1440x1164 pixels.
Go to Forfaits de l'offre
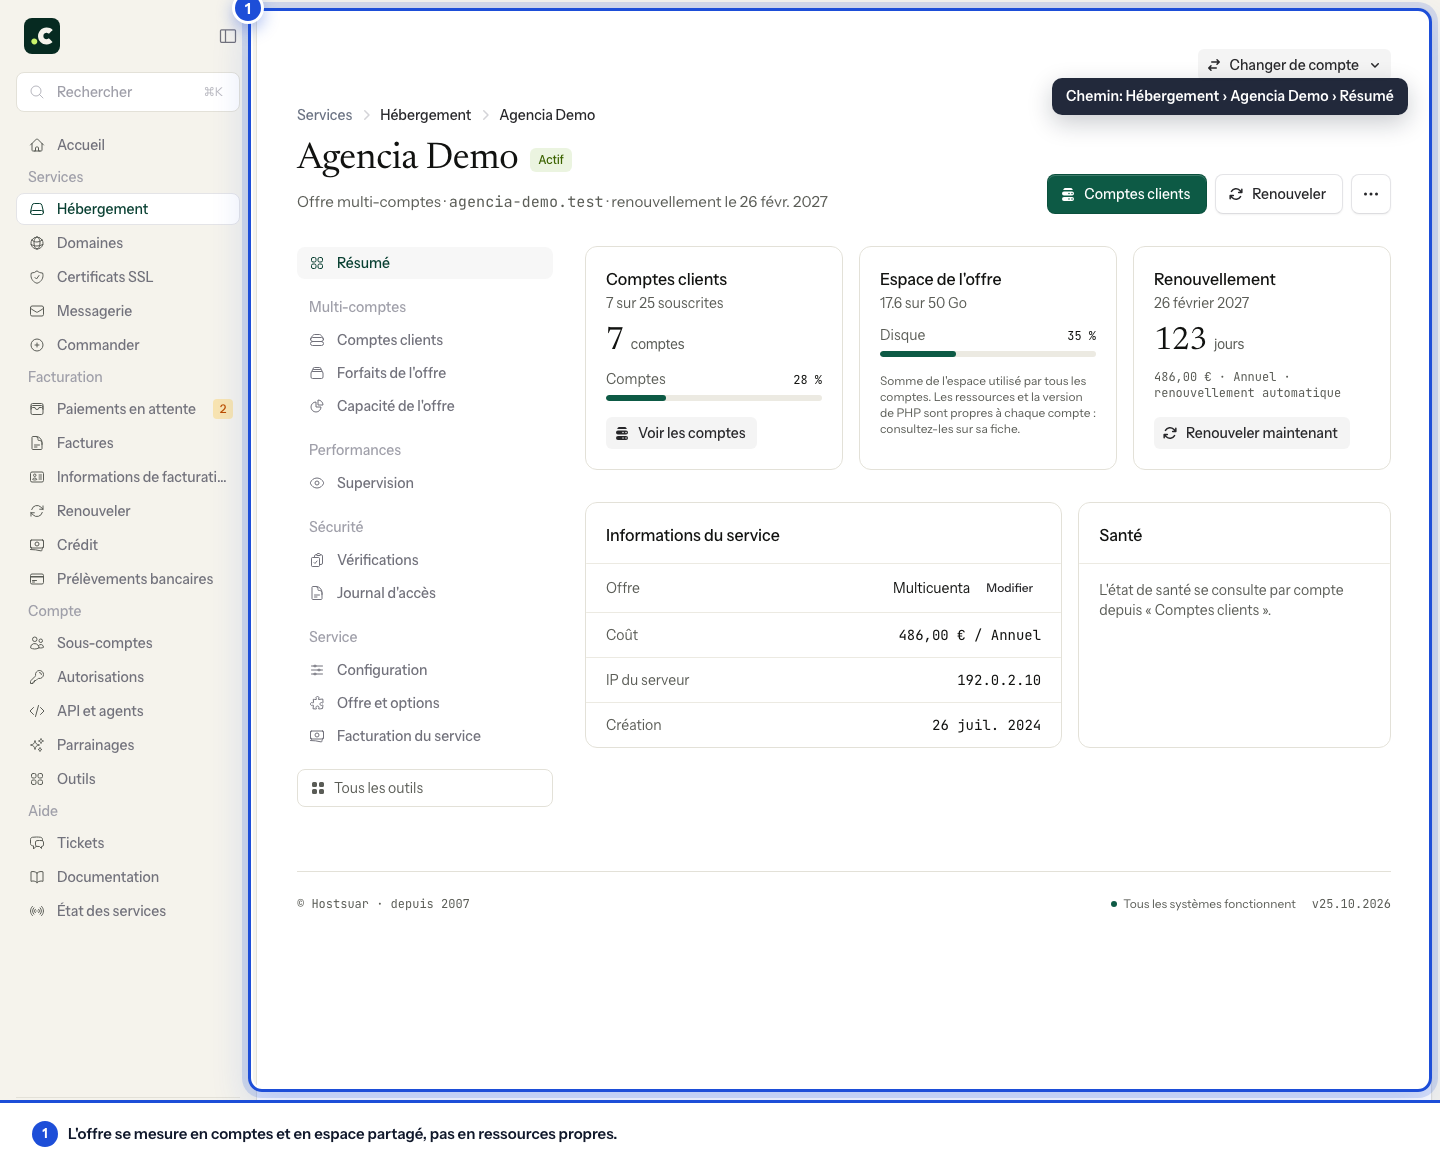tap(425, 373)
